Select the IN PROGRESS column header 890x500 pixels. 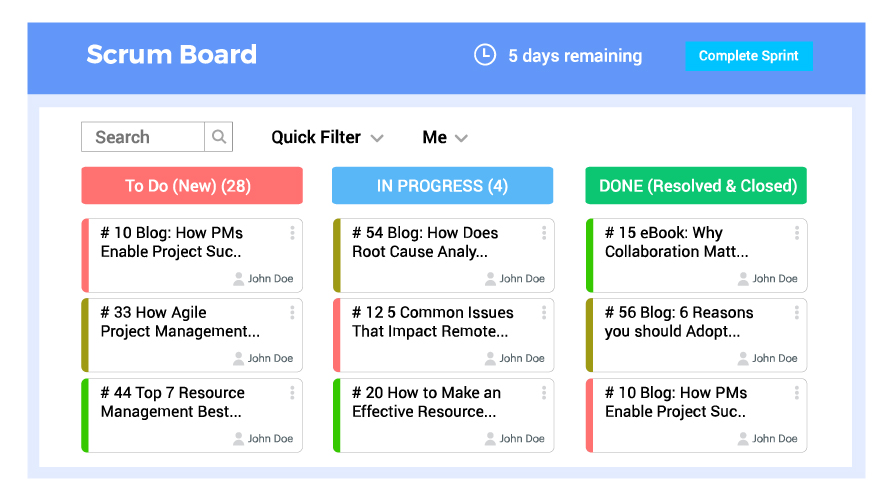[x=442, y=186]
